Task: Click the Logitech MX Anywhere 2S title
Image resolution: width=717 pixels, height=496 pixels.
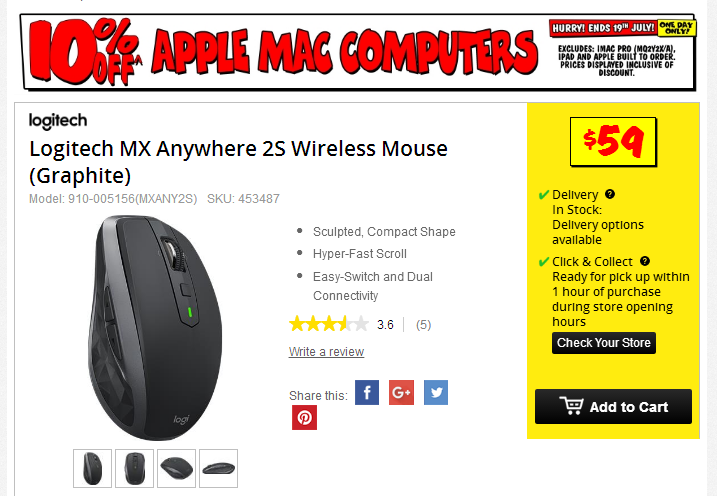Action: click(x=238, y=162)
